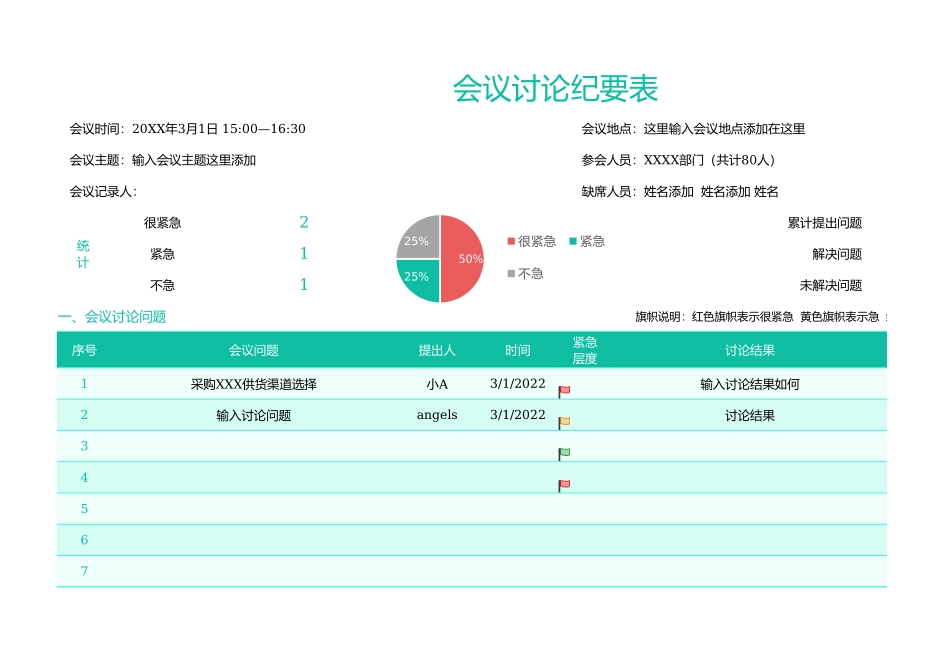Click the gray 25% pie slice

417,240
